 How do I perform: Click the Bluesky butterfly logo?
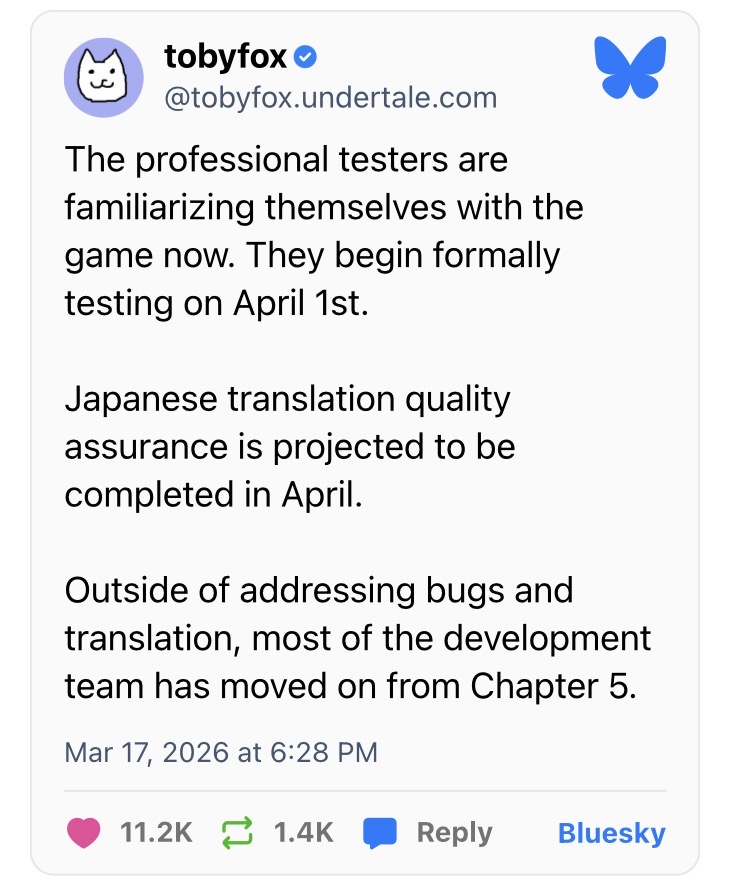pyautogui.click(x=630, y=67)
